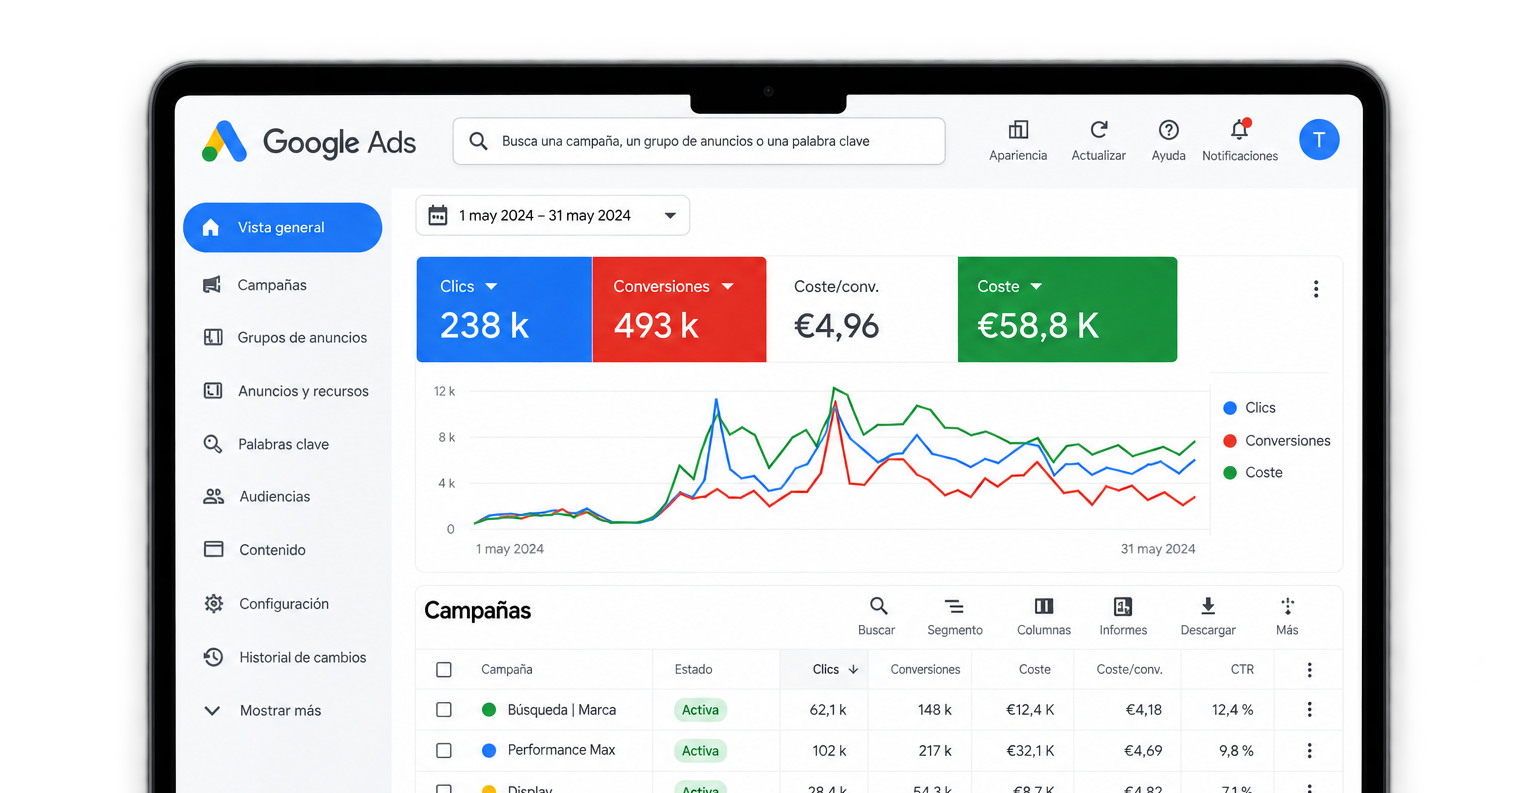Sort the table by the Clics column

tap(835, 670)
